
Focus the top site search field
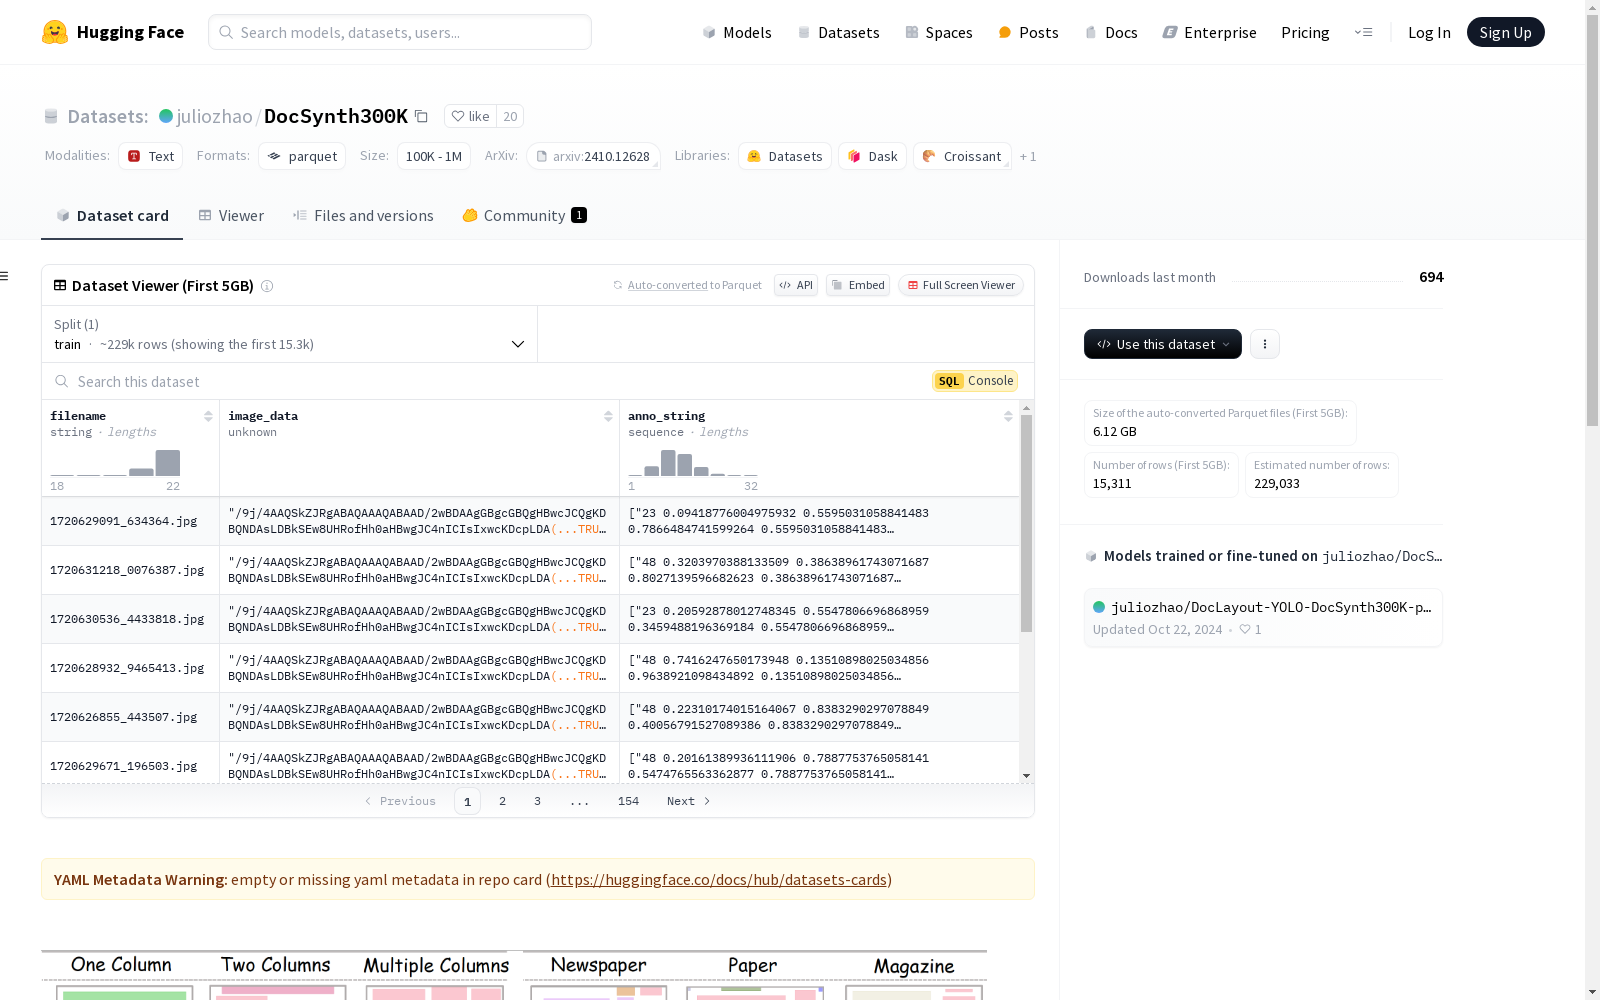(400, 32)
